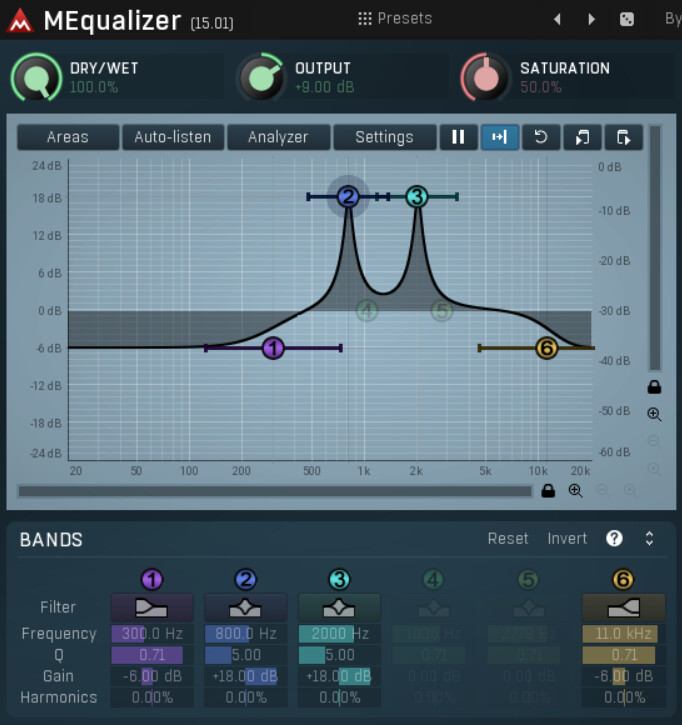
Task: Load the previous preset arrow
Action: 557,19
